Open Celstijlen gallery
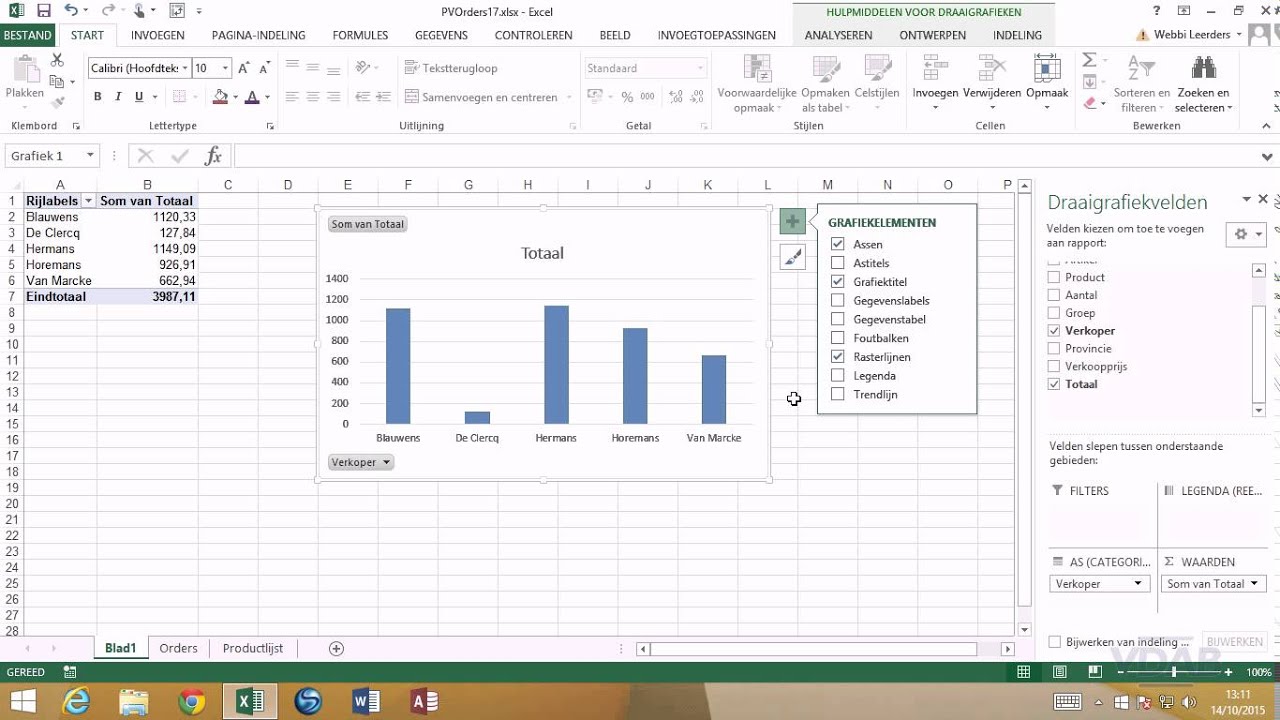The image size is (1280, 720). tap(877, 84)
